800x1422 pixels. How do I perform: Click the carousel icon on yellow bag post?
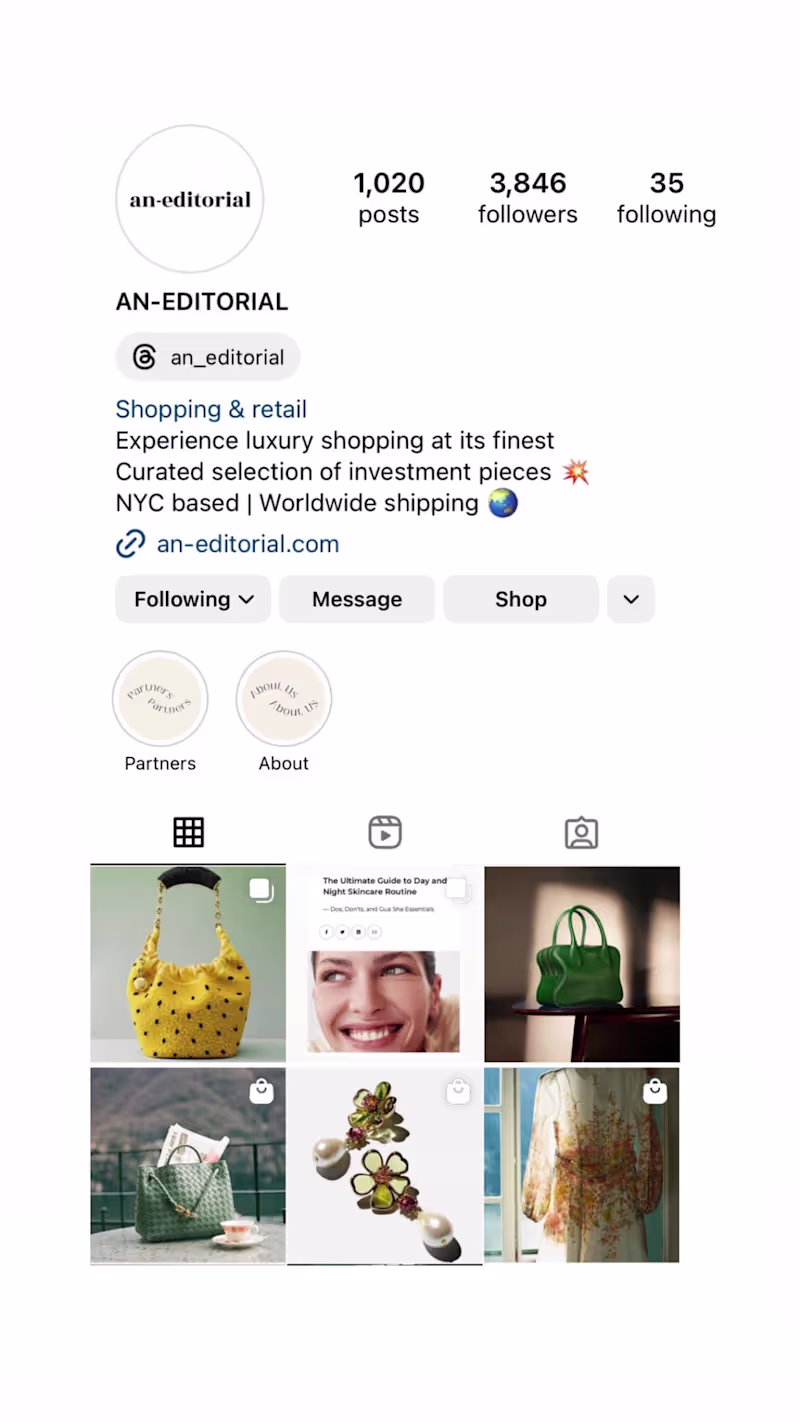(261, 890)
